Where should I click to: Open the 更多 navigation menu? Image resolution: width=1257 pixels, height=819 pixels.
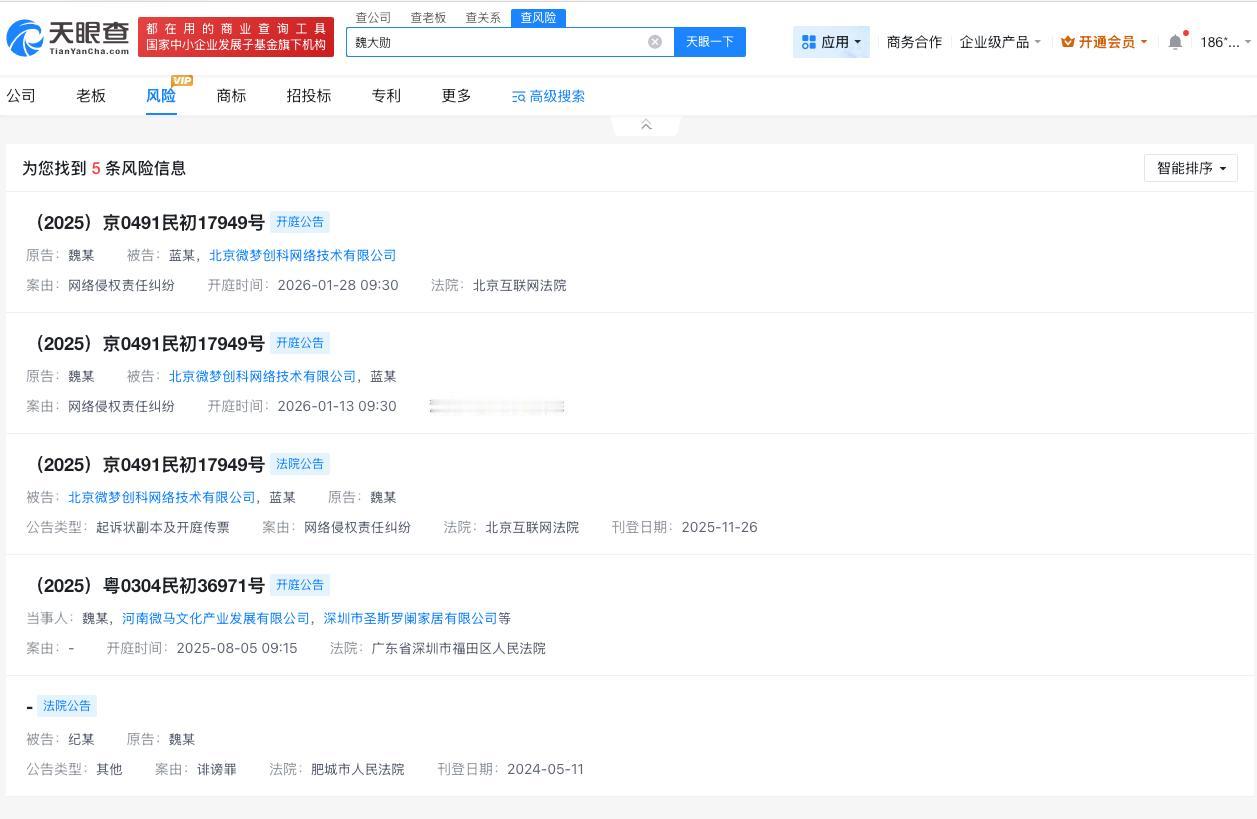point(456,96)
